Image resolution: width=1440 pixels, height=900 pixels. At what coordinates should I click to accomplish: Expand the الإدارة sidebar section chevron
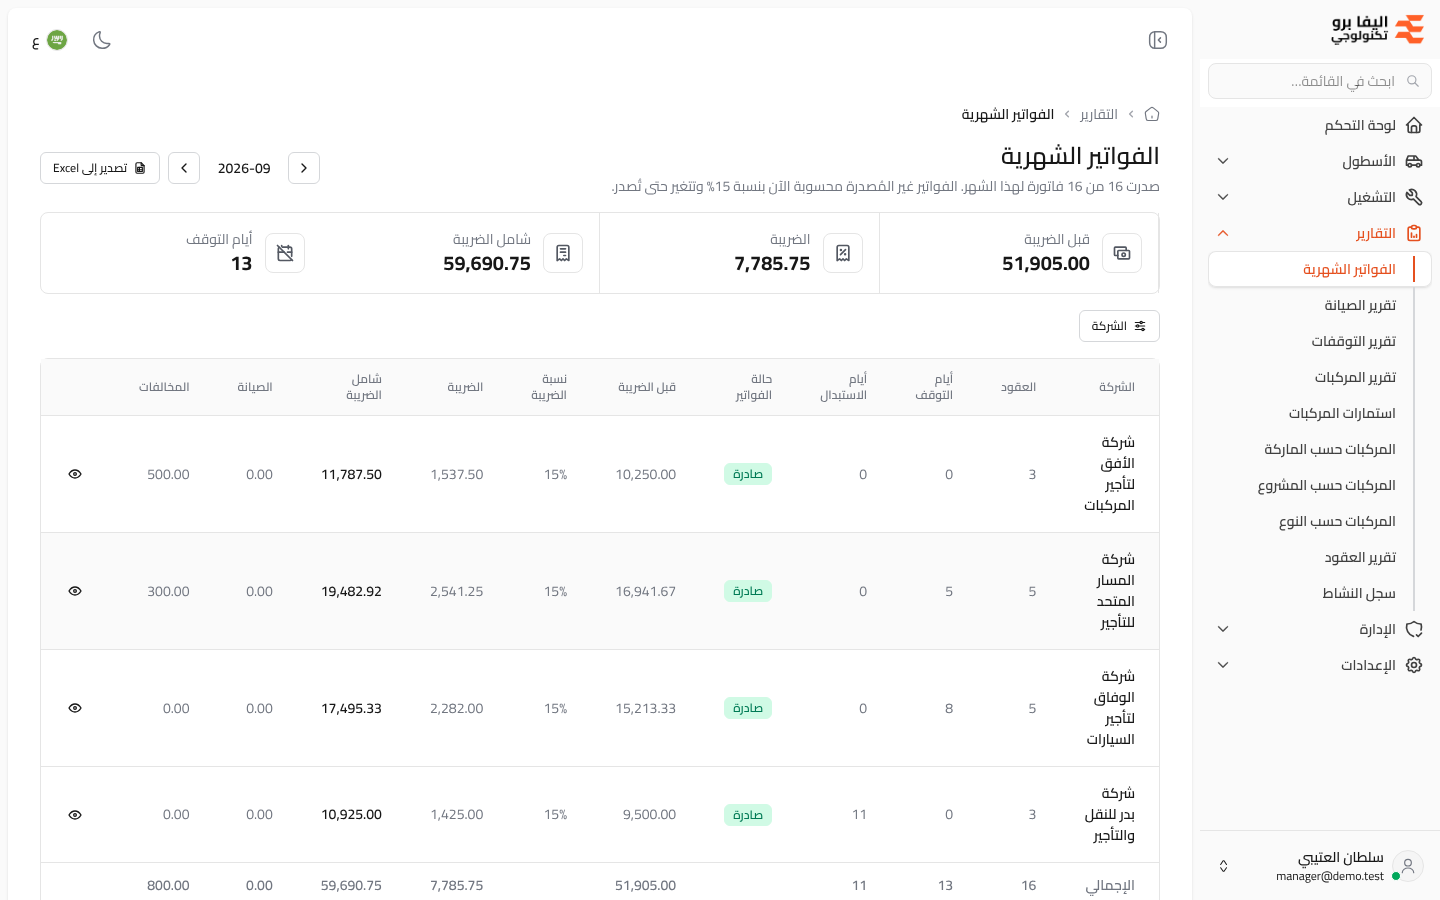coord(1223,629)
